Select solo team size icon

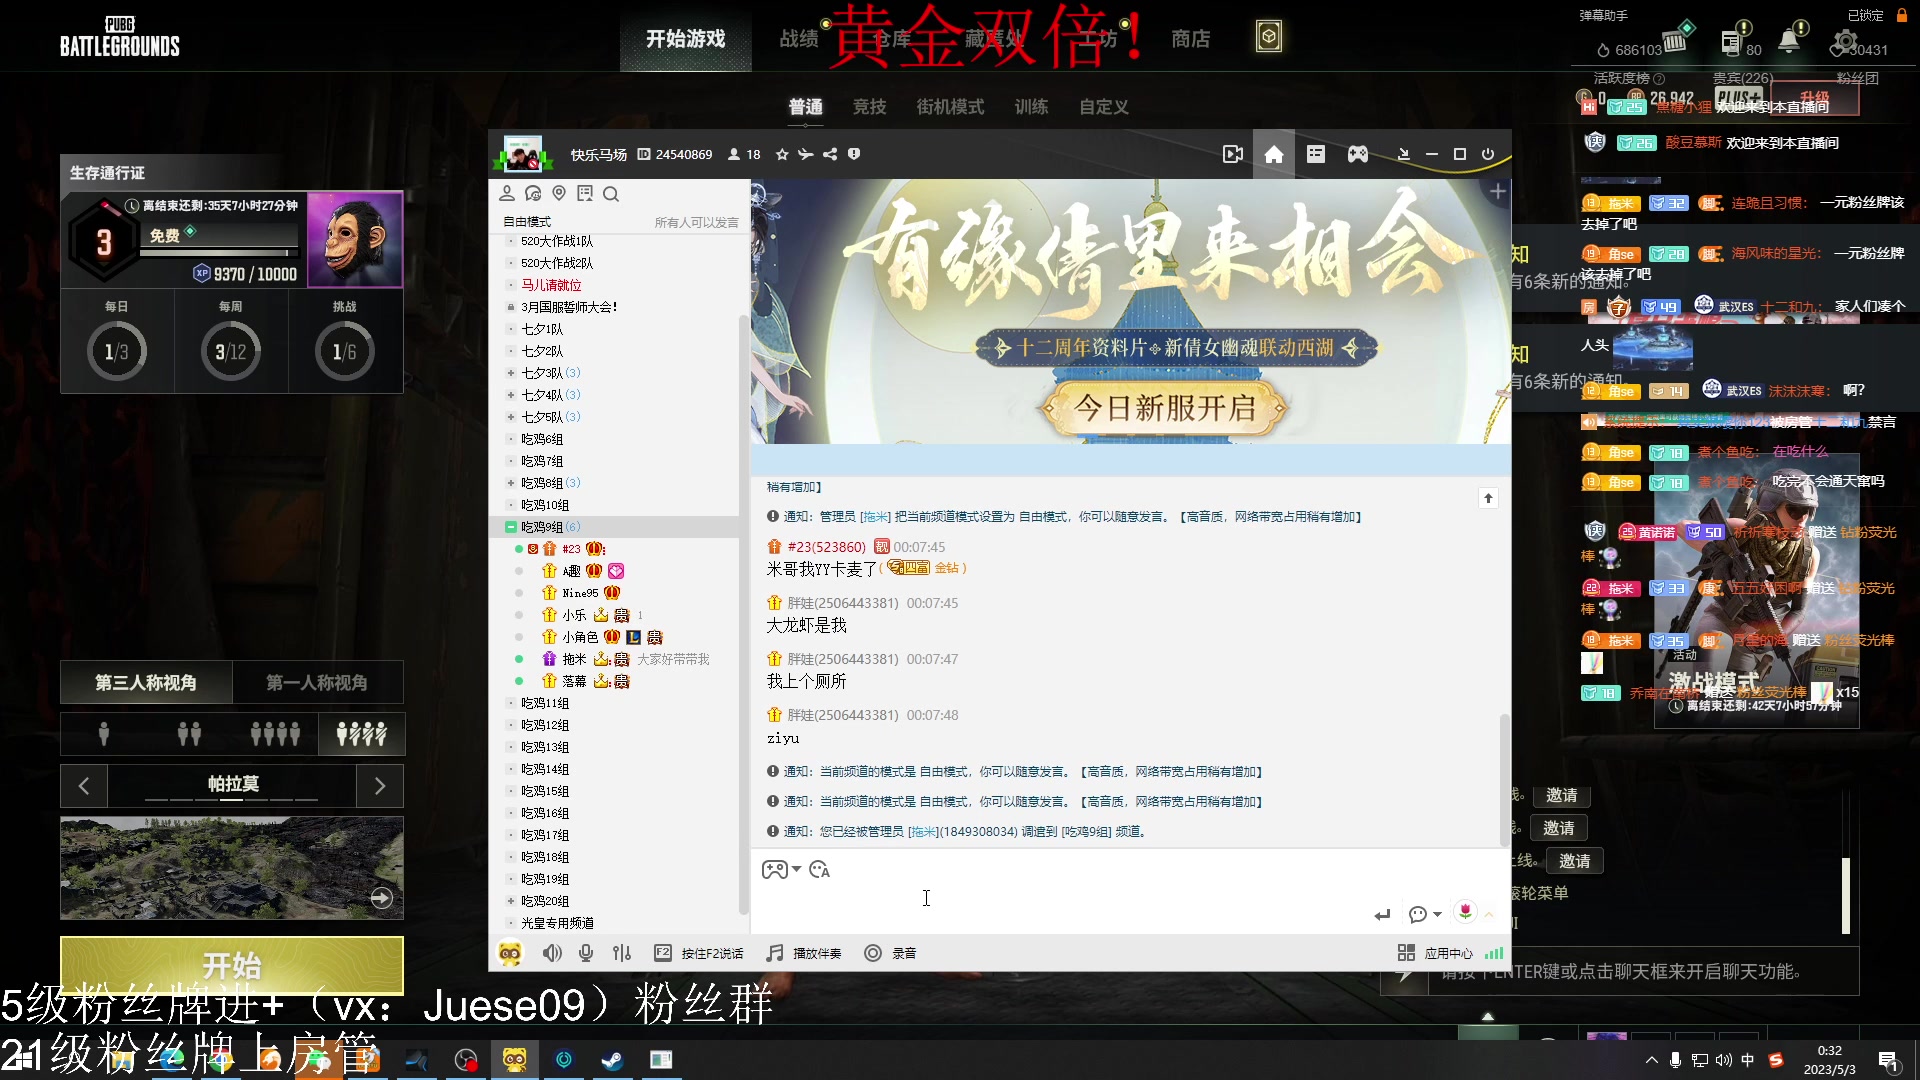point(103,734)
